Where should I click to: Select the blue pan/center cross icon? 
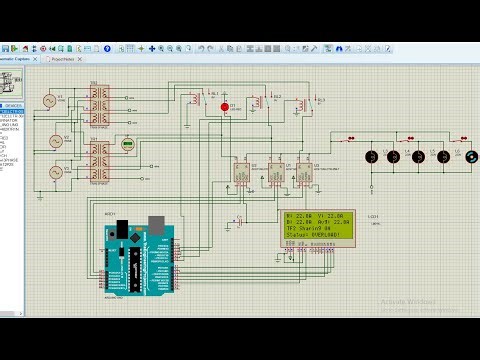click(x=152, y=49)
